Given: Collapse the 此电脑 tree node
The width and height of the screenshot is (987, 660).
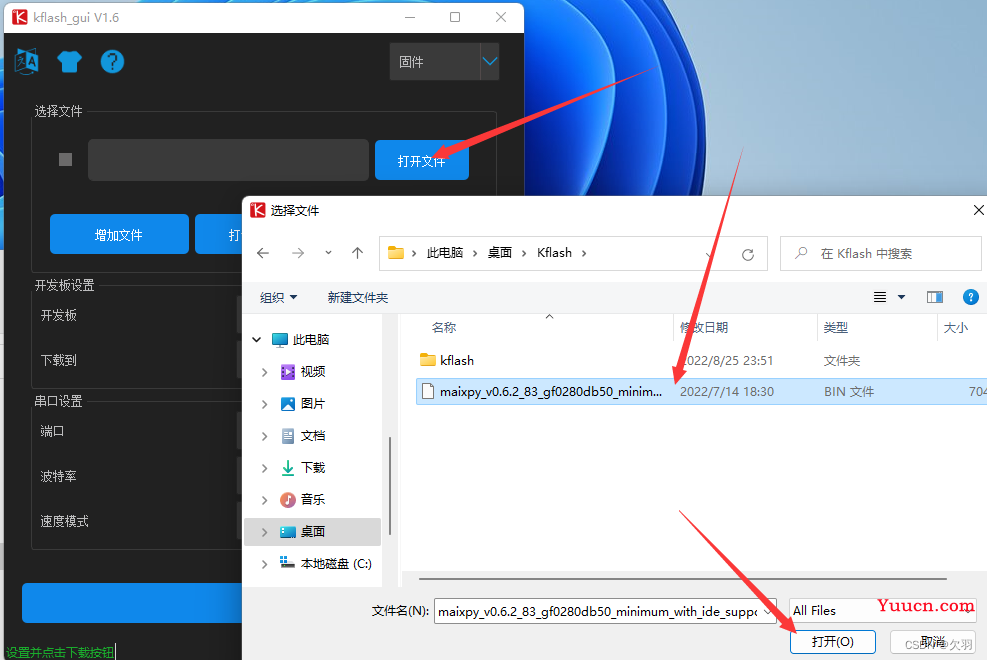Looking at the screenshot, I should 257,340.
